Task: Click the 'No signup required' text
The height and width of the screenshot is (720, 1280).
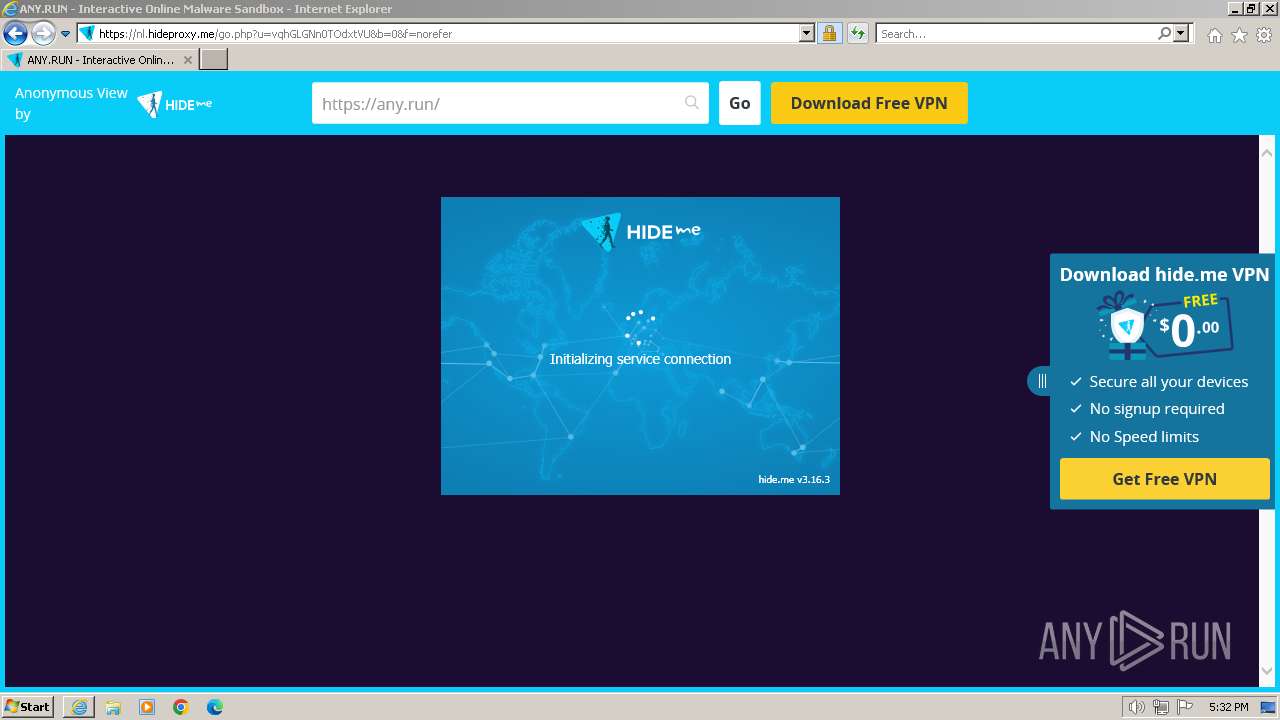Action: (1157, 409)
